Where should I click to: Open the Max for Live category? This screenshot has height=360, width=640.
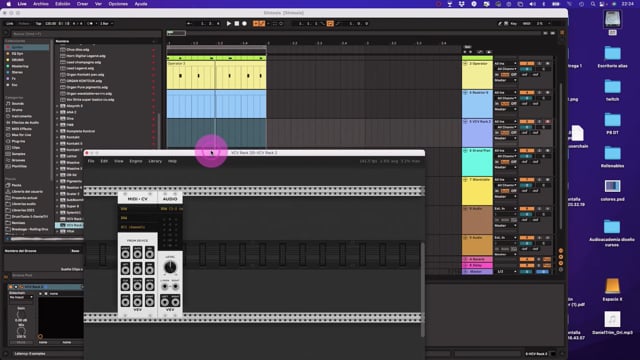click(x=21, y=135)
